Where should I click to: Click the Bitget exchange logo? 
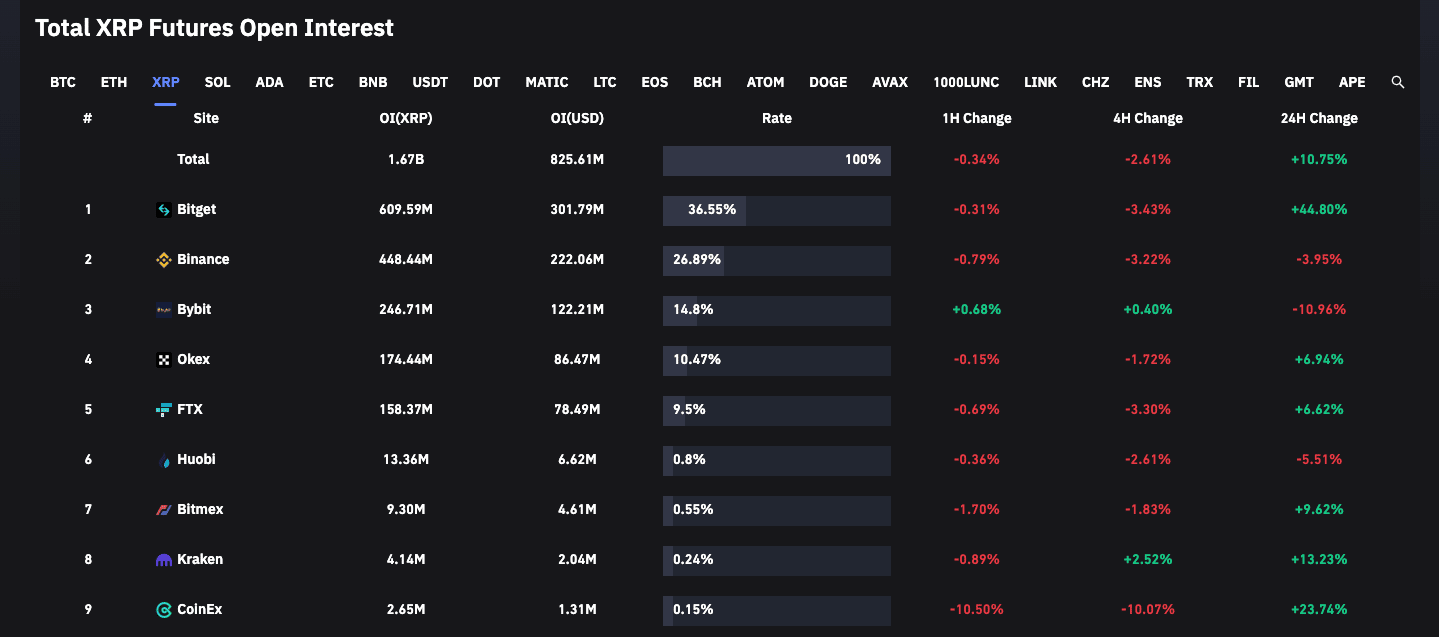(x=162, y=209)
